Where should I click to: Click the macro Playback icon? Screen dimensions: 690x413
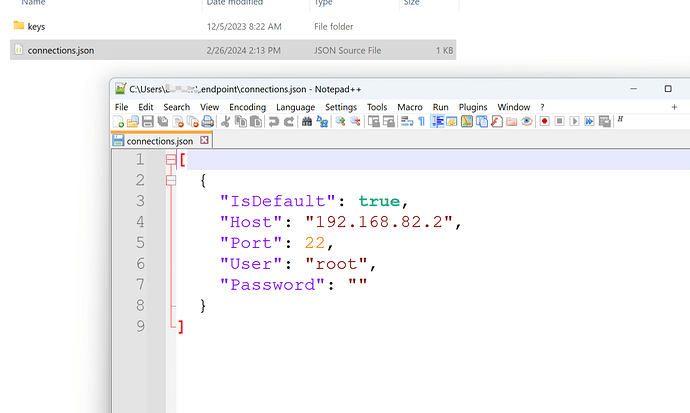pyautogui.click(x=574, y=121)
